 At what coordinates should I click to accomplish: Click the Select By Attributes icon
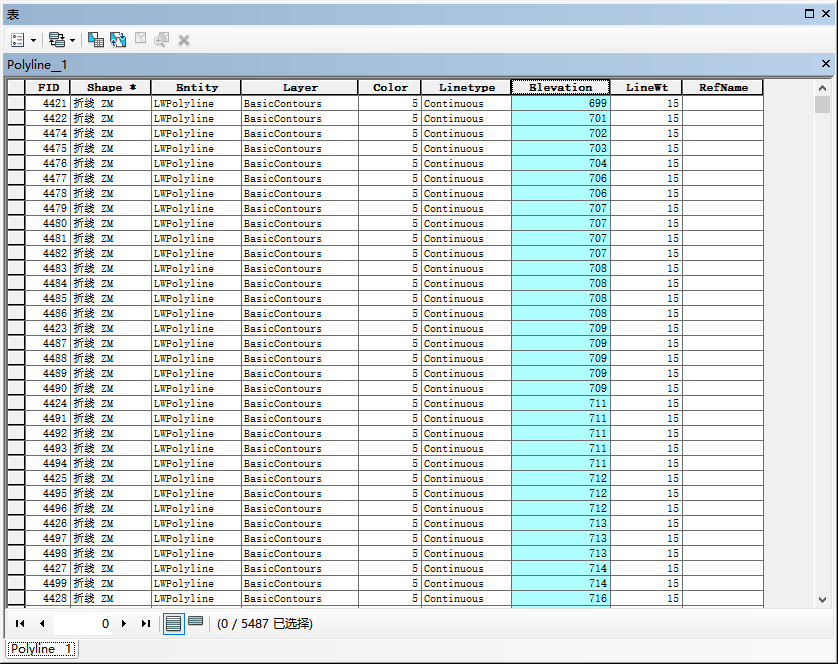coord(96,40)
